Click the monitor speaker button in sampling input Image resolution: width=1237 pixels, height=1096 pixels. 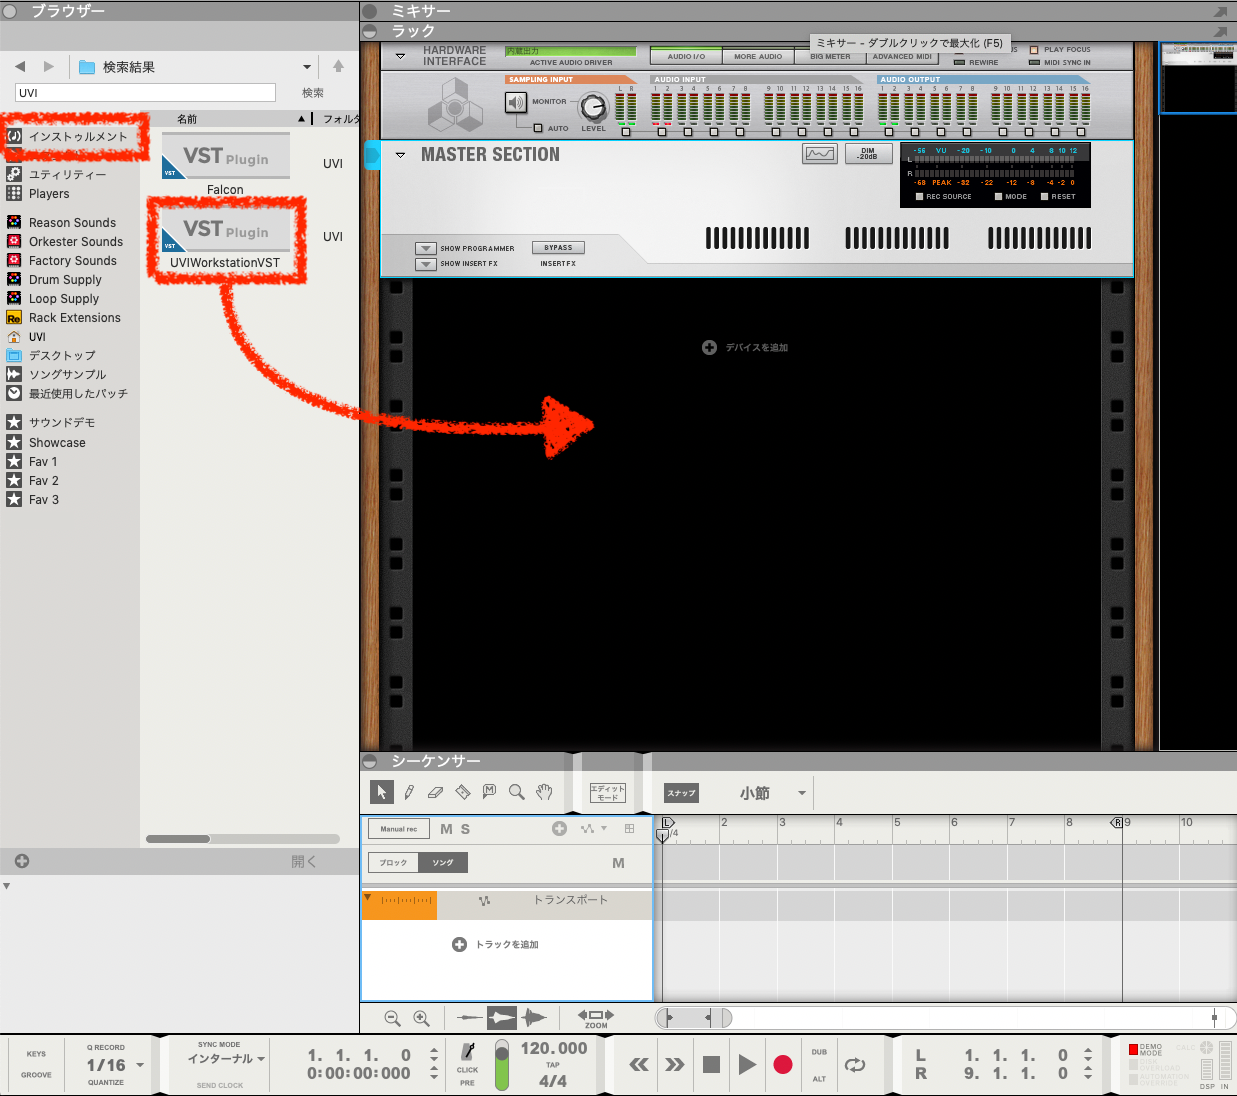[516, 102]
